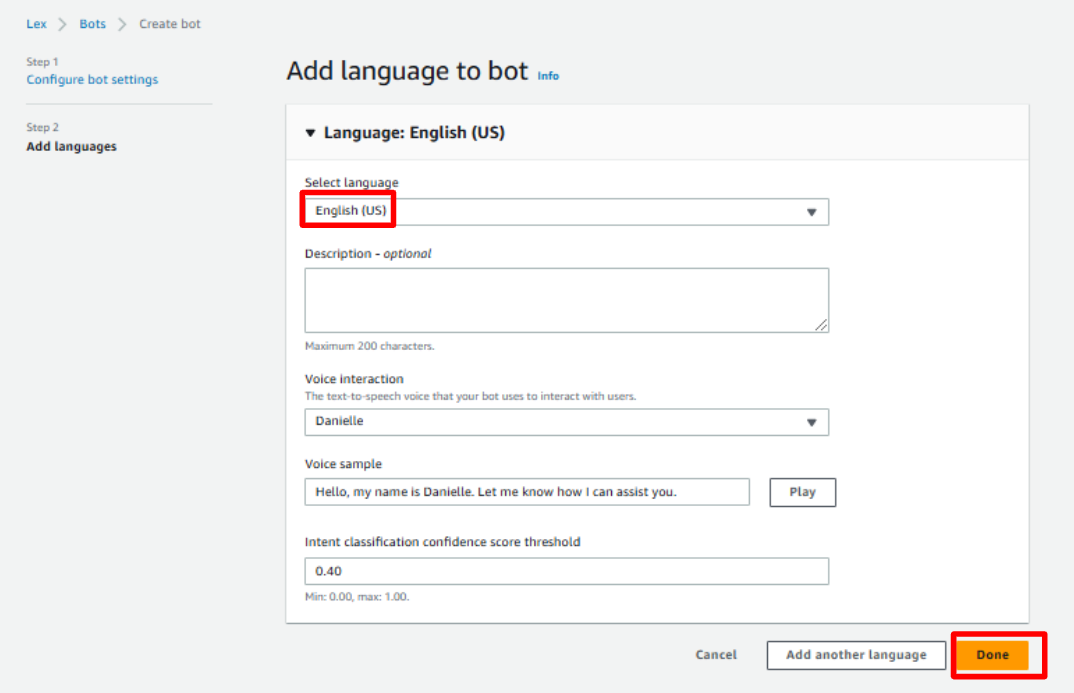Click the Add languages step label
Viewport: 1074px width, 693px height.
[71, 147]
